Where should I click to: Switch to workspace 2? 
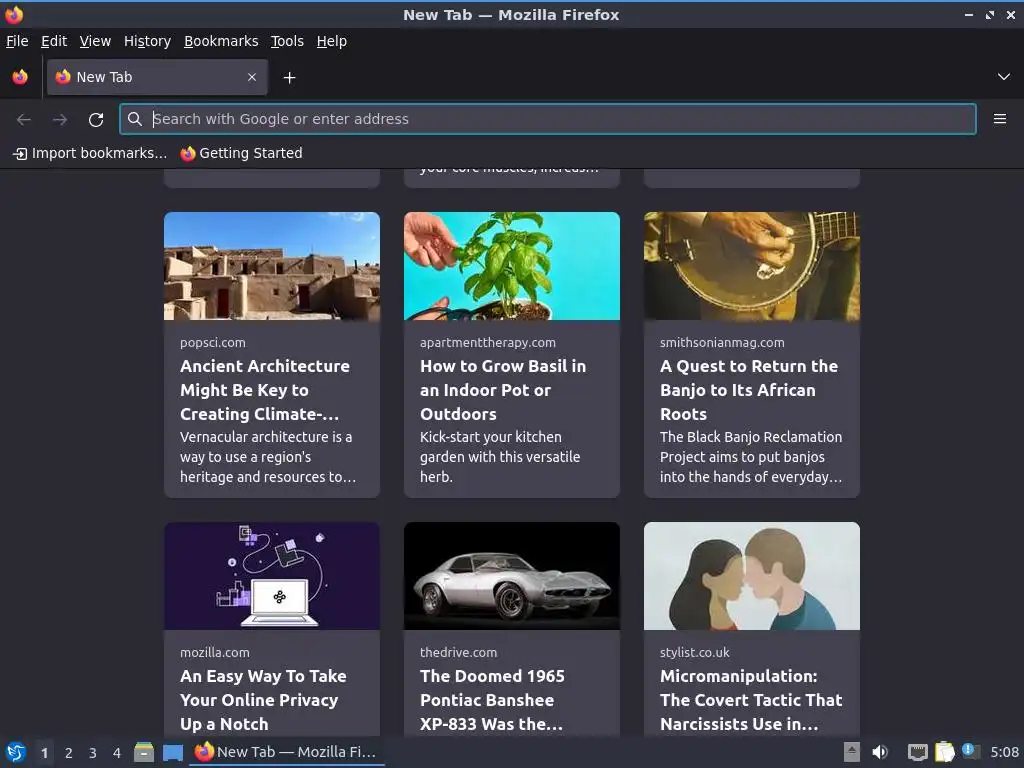69,753
